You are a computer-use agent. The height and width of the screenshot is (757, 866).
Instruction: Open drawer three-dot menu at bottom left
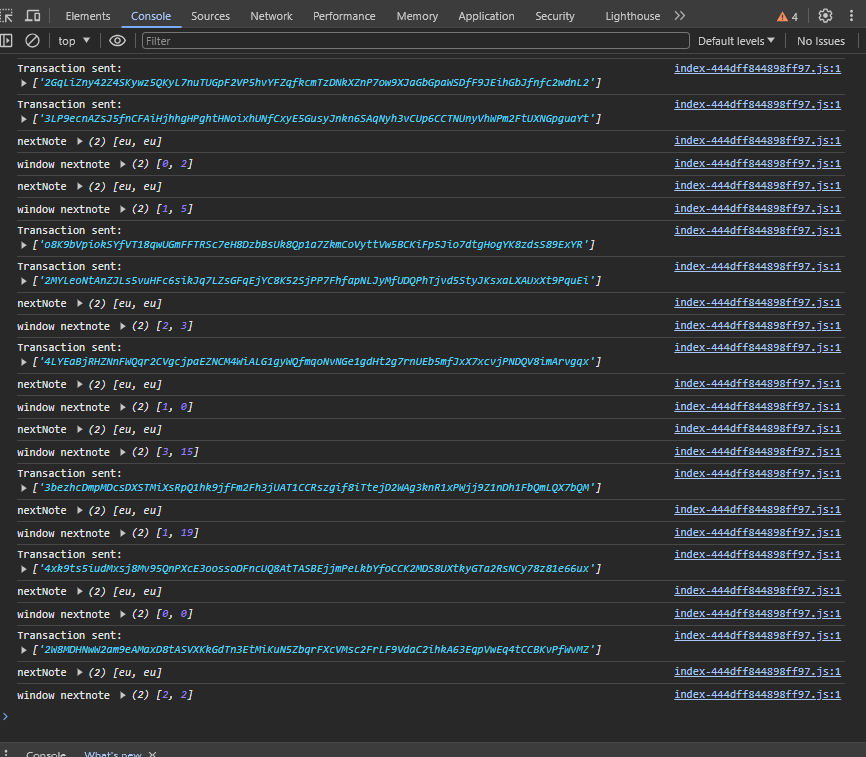(x=6, y=754)
